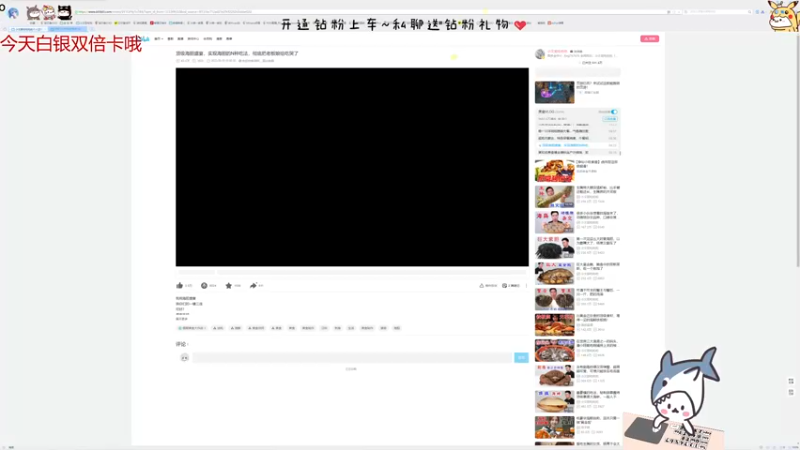The image size is (800, 450).
Task: Click inside the comment input field
Action: click(352, 358)
